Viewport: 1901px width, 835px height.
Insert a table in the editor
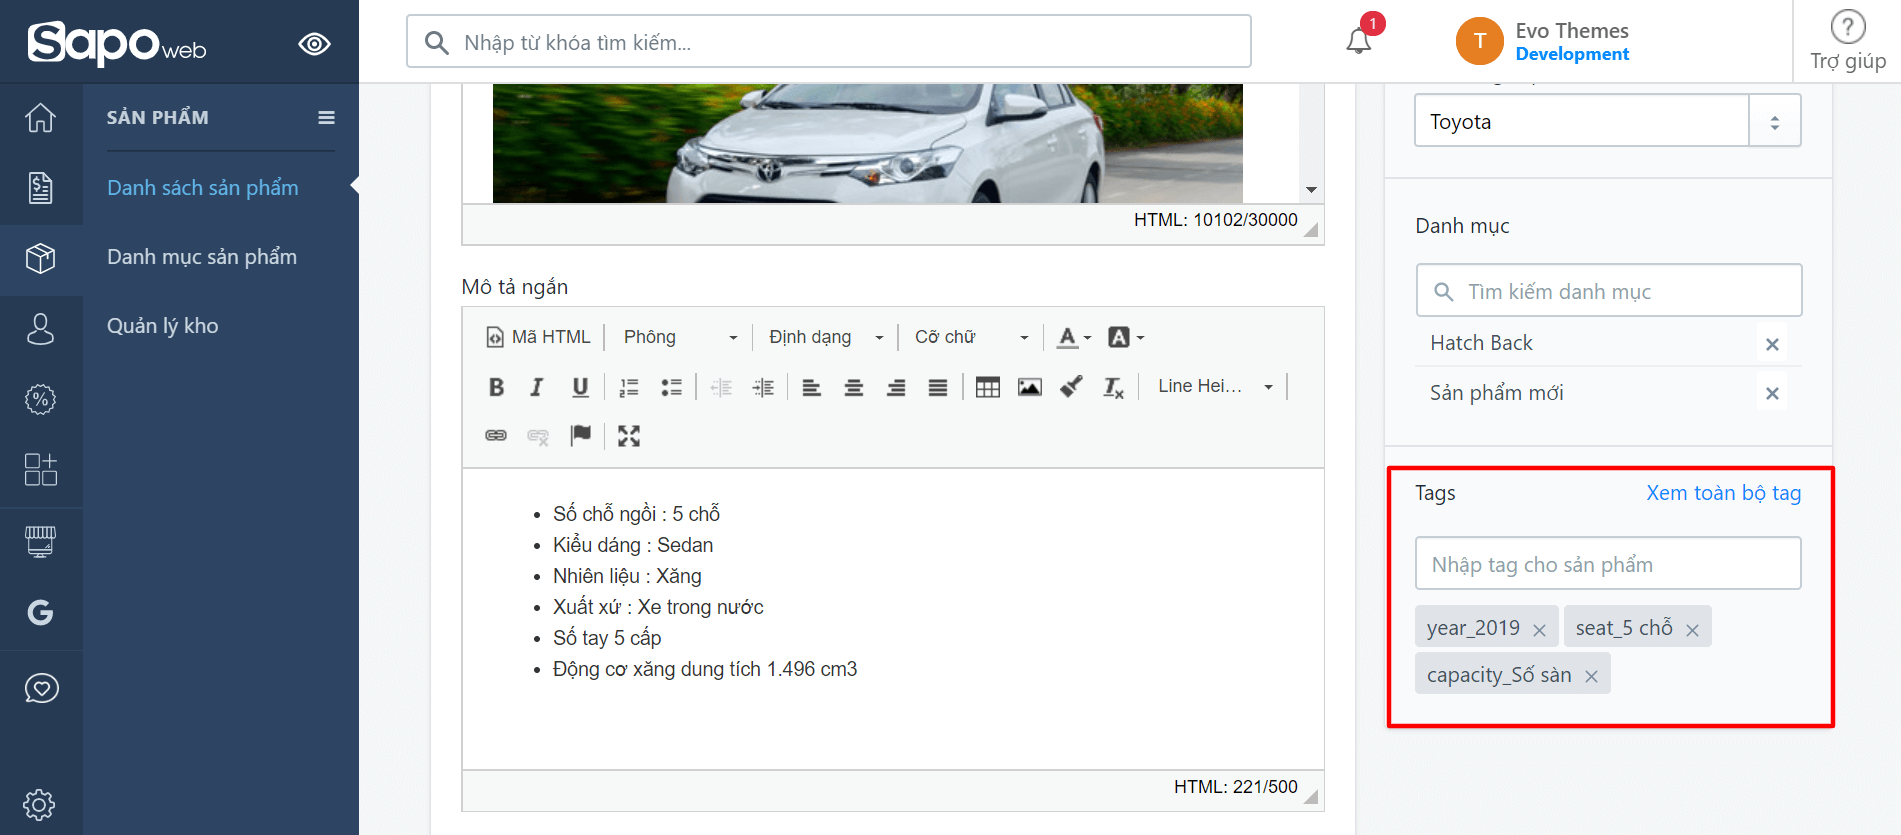(987, 387)
